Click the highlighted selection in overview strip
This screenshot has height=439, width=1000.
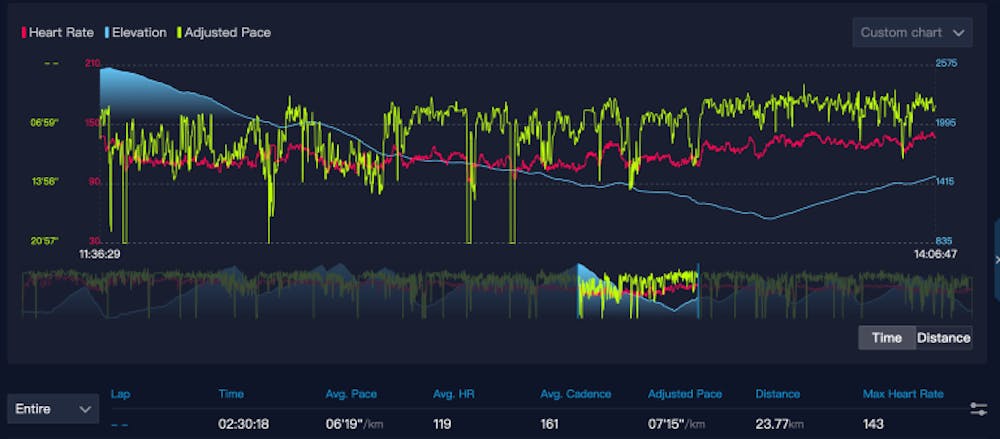637,291
